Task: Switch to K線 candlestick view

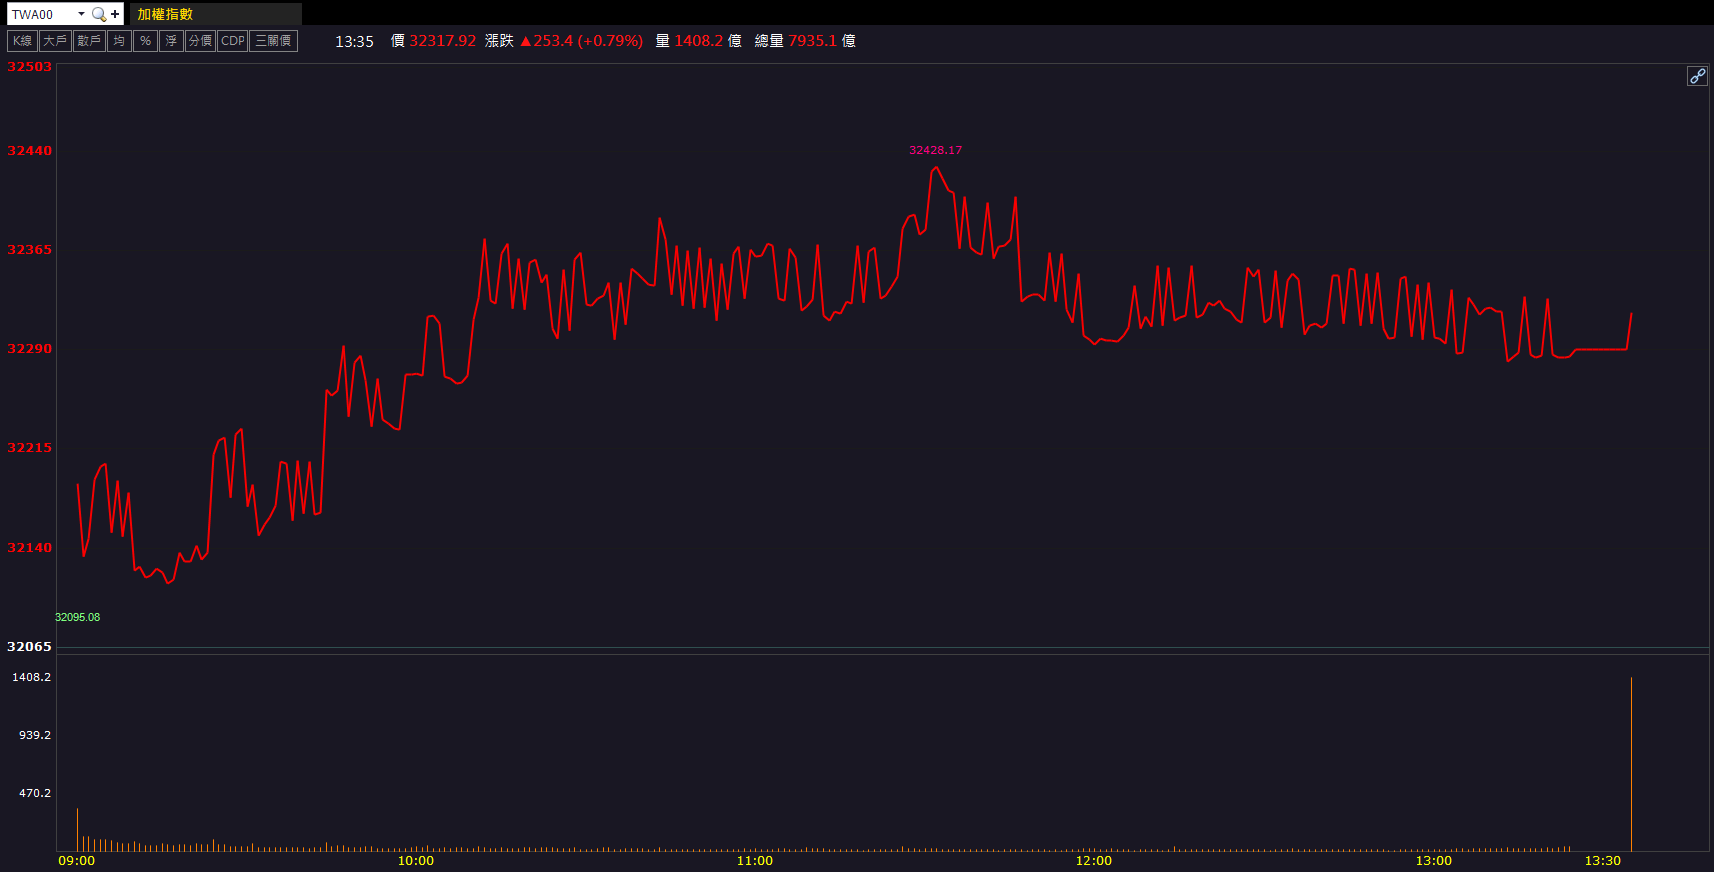Action: [22, 41]
